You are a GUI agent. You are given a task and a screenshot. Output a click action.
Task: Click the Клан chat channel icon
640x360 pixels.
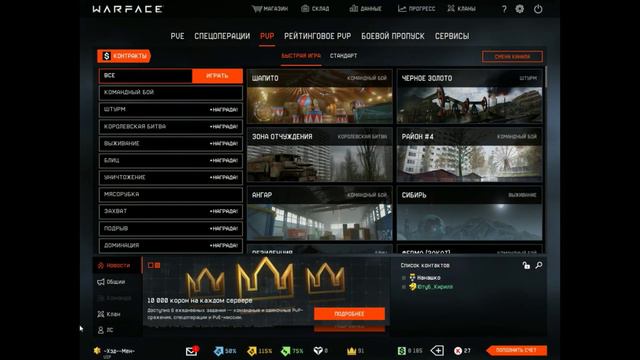click(101, 314)
